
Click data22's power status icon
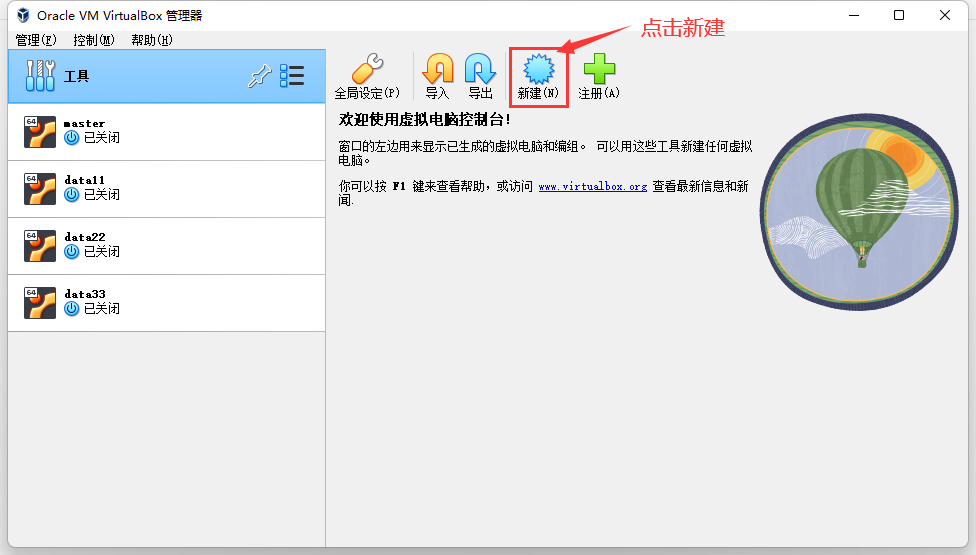[x=72, y=251]
